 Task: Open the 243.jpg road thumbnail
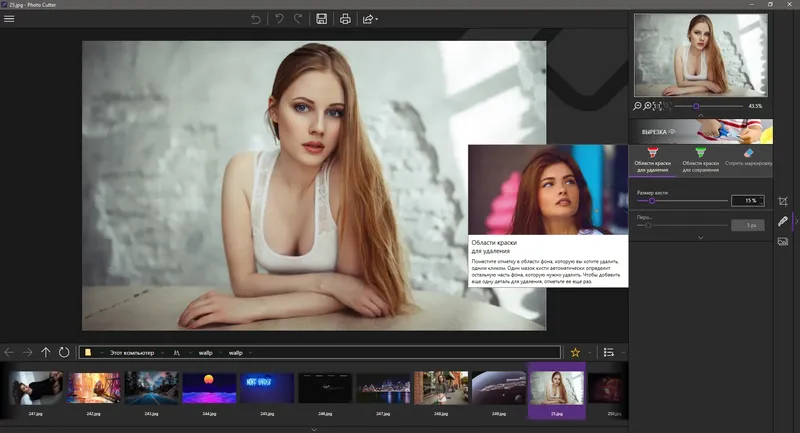[x=152, y=388]
